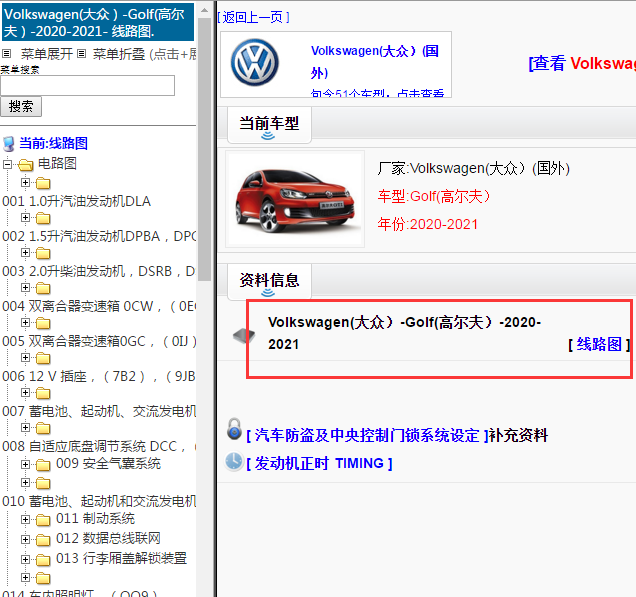
Task: Click the blue Volkswagen Golf 线路图 panel title
Action: click(98, 22)
